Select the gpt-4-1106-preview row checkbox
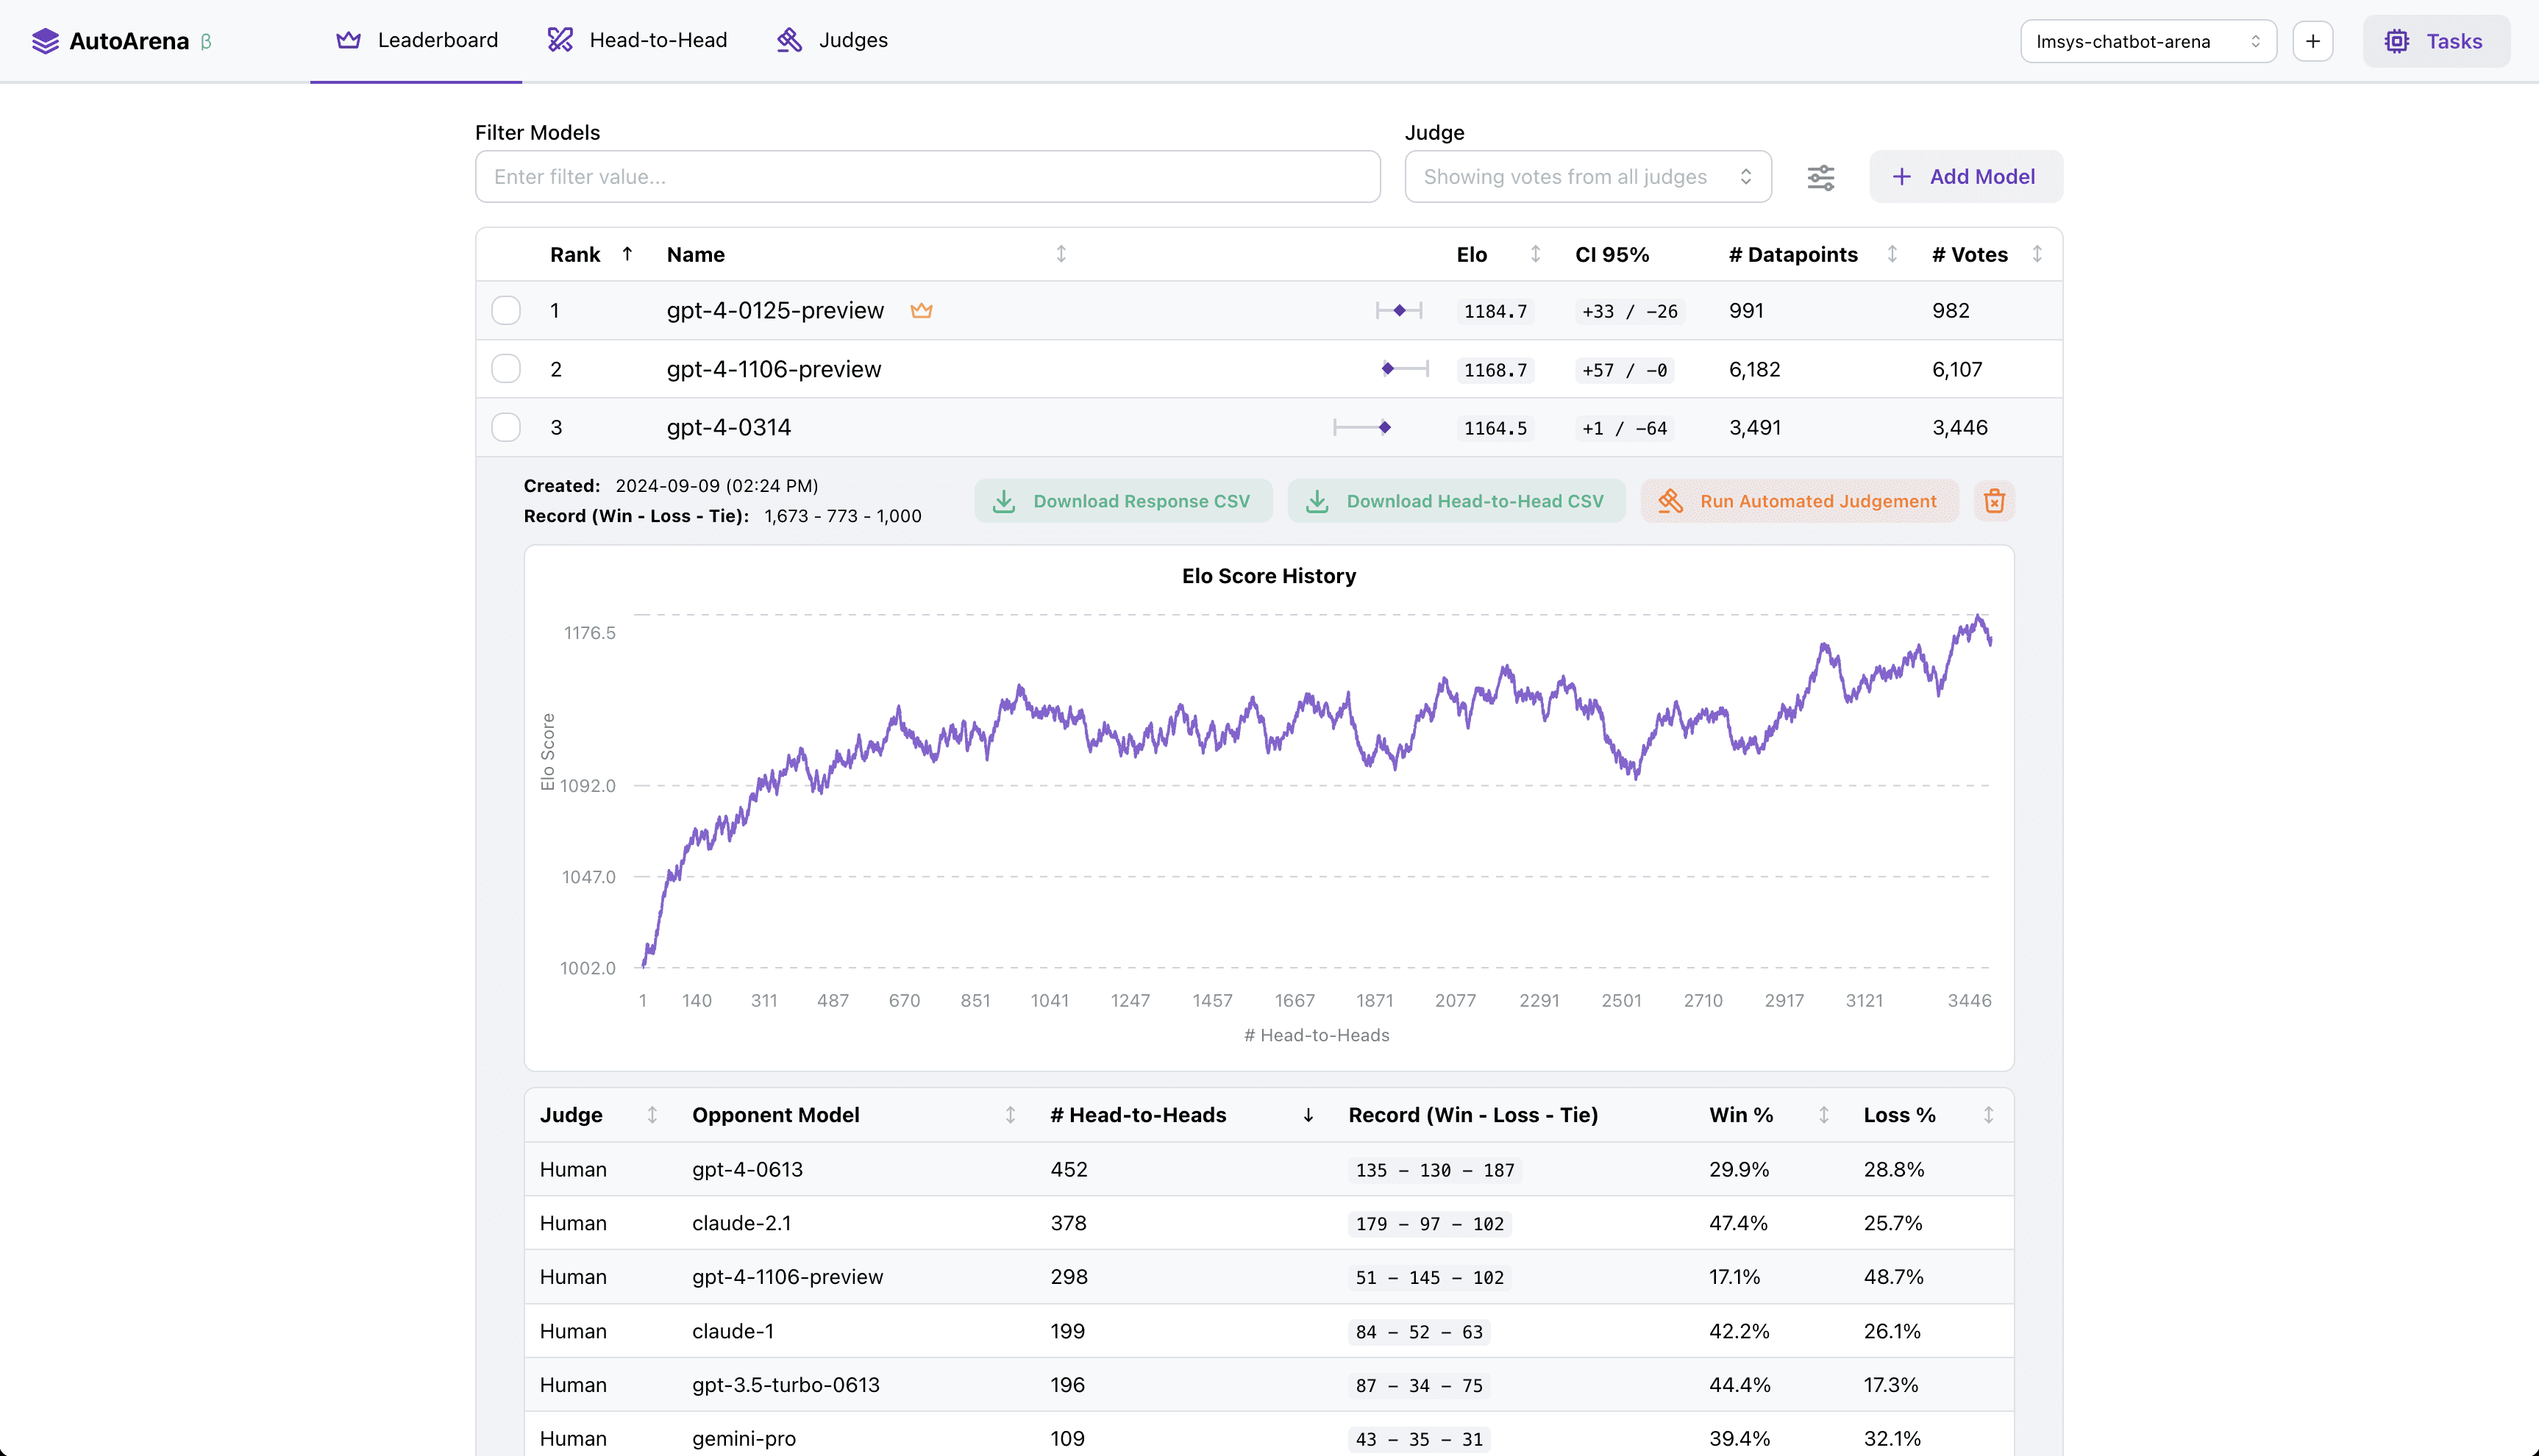2539x1456 pixels. (506, 369)
